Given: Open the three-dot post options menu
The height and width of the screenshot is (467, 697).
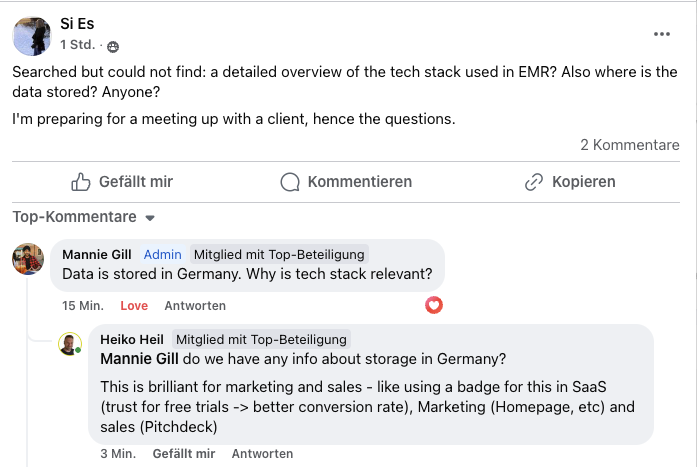Looking at the screenshot, I should [662, 34].
